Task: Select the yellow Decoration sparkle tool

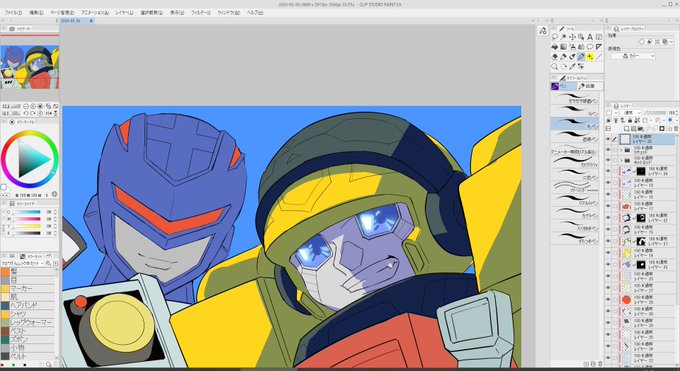Action: point(590,57)
